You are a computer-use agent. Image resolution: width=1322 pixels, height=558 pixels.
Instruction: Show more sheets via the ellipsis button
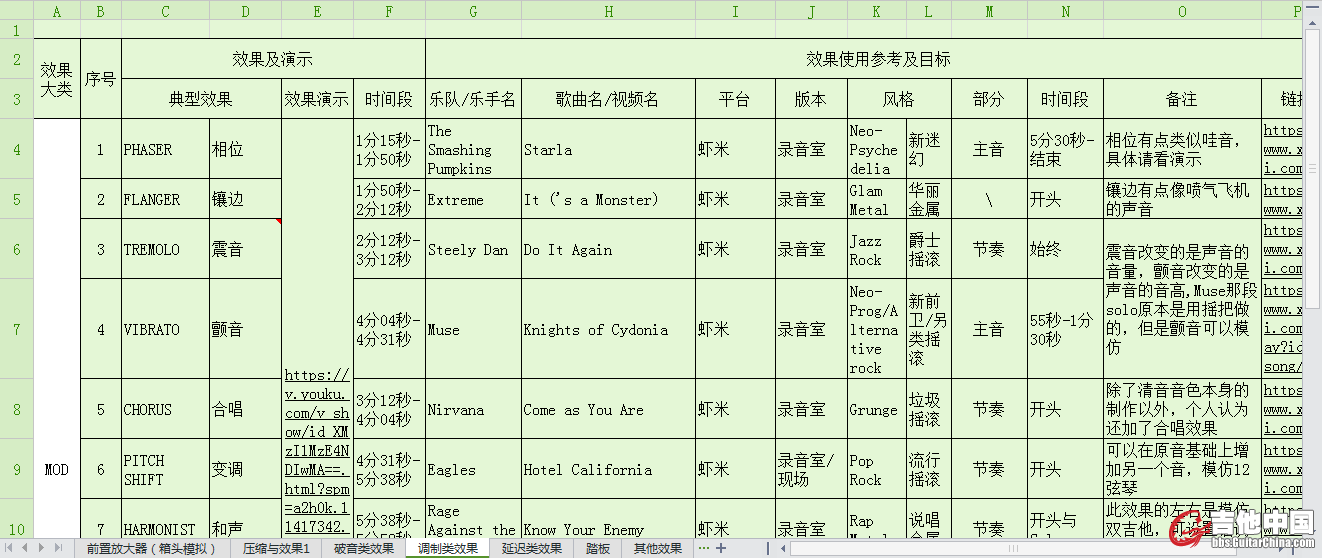[x=703, y=548]
